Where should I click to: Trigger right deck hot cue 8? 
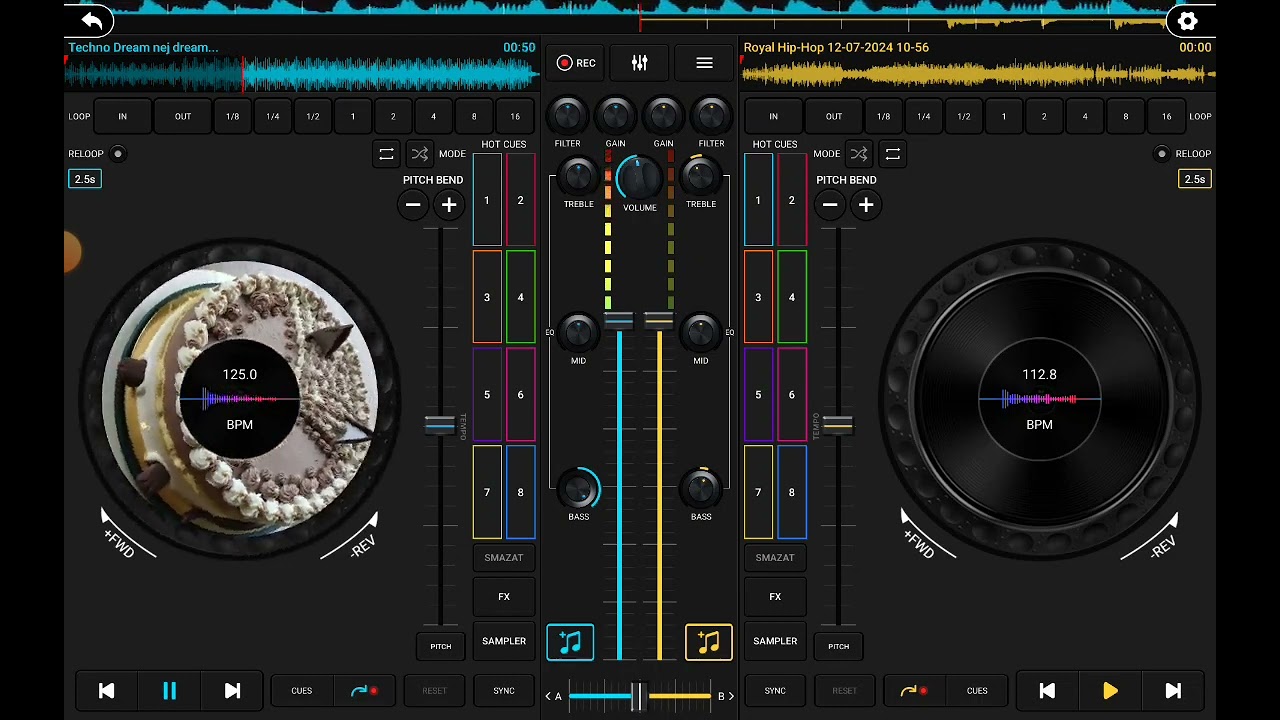792,492
